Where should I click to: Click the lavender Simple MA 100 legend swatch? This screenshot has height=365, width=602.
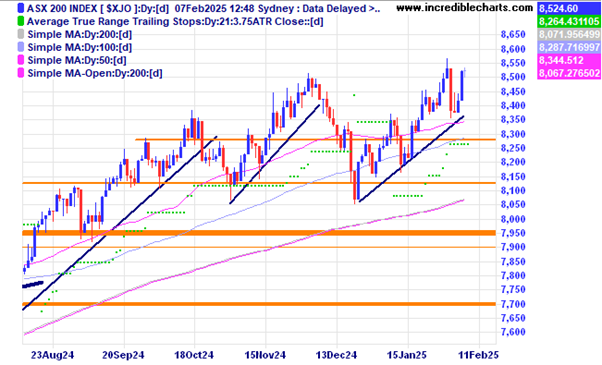point(21,47)
